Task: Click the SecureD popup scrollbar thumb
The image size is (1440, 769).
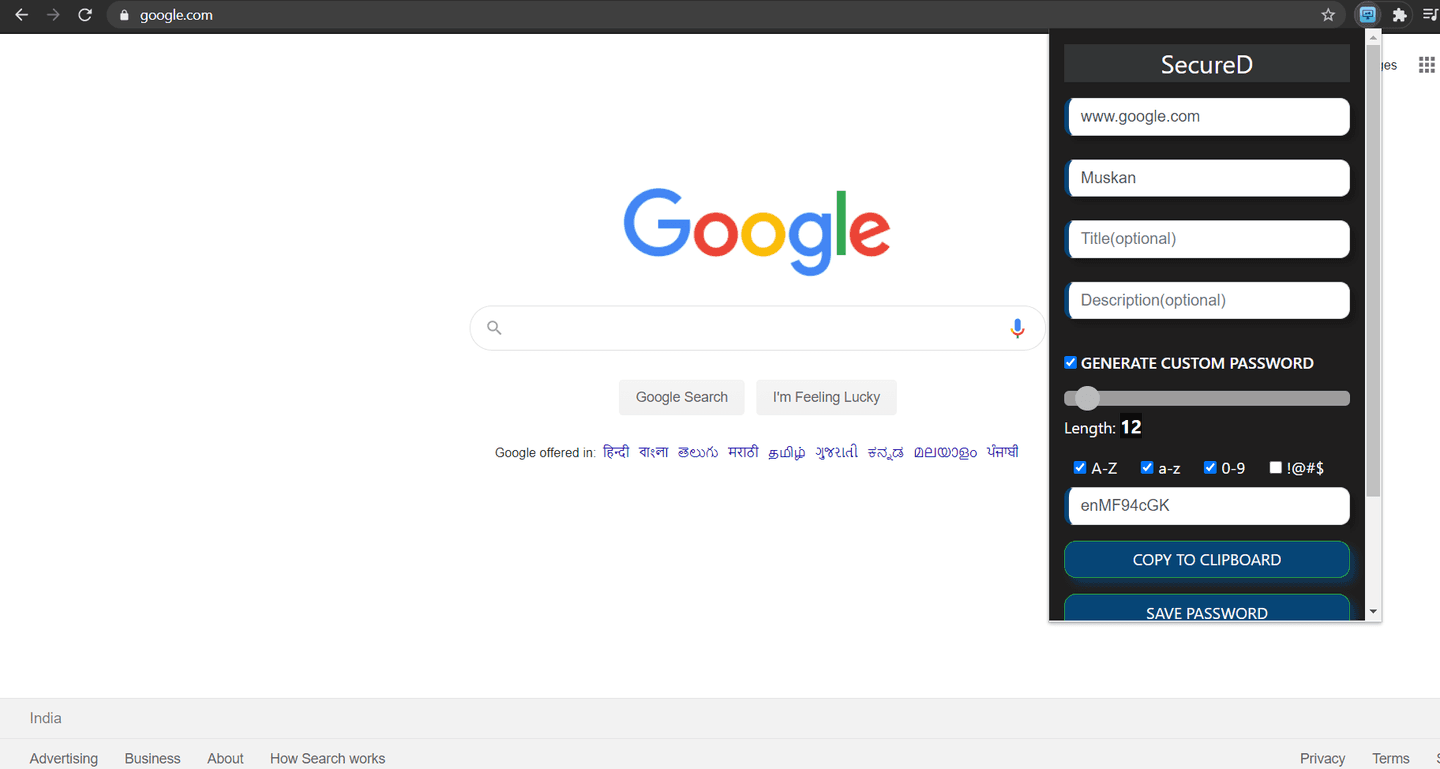Action: click(x=1373, y=271)
